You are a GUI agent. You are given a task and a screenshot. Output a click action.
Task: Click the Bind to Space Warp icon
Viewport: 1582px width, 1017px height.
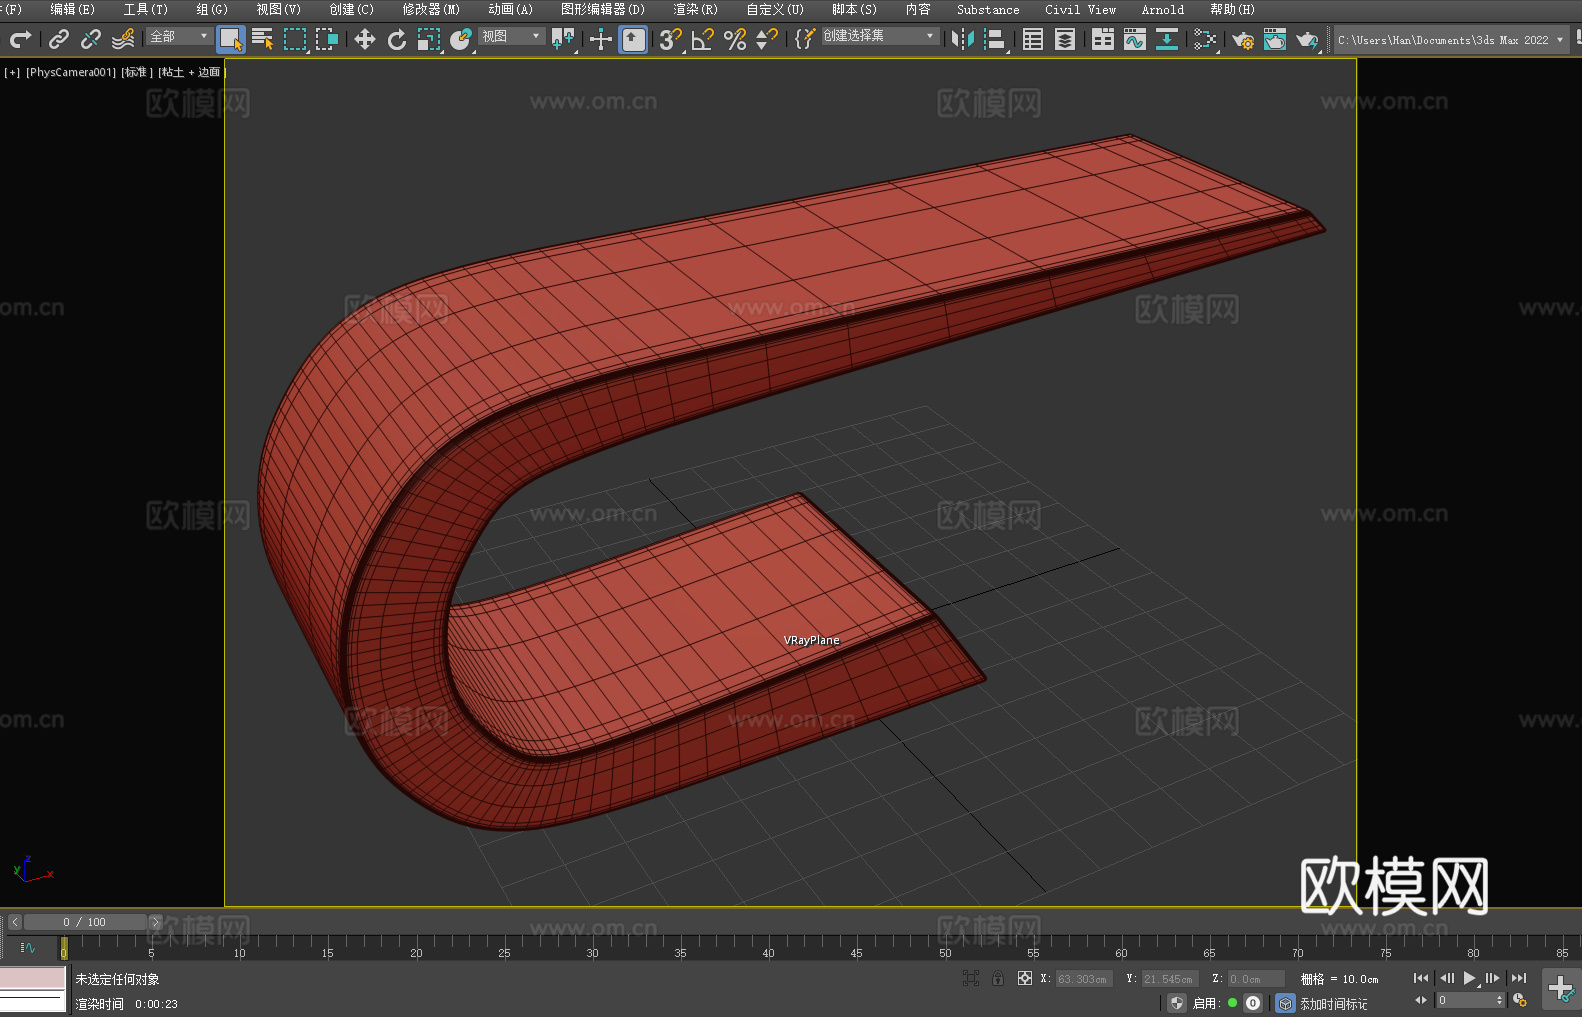pos(123,39)
